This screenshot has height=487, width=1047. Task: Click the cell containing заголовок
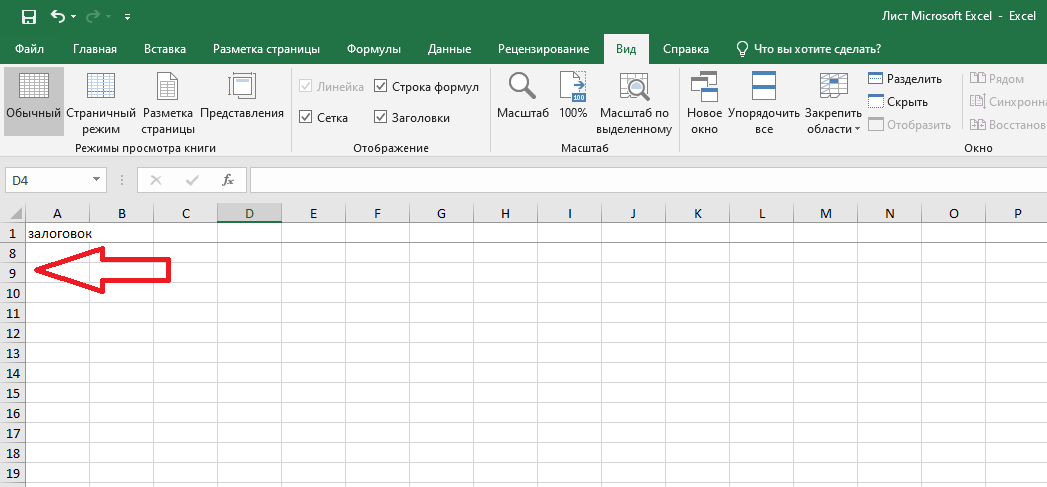click(57, 233)
